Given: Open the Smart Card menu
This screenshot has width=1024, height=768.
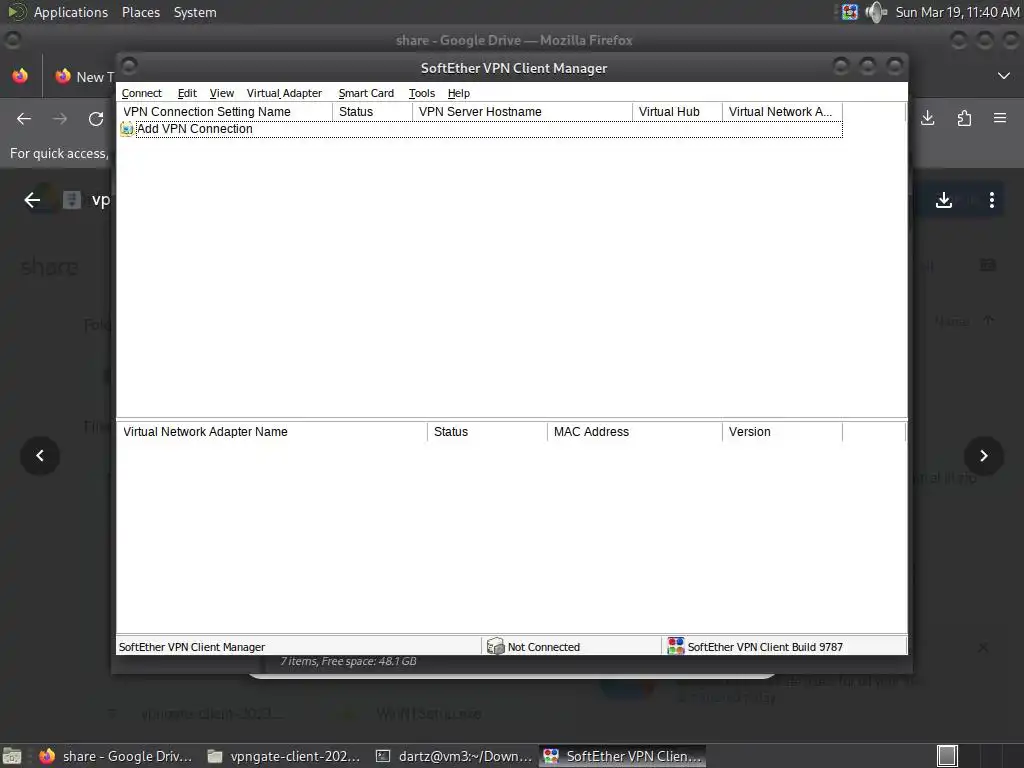Looking at the screenshot, I should click(x=366, y=93).
